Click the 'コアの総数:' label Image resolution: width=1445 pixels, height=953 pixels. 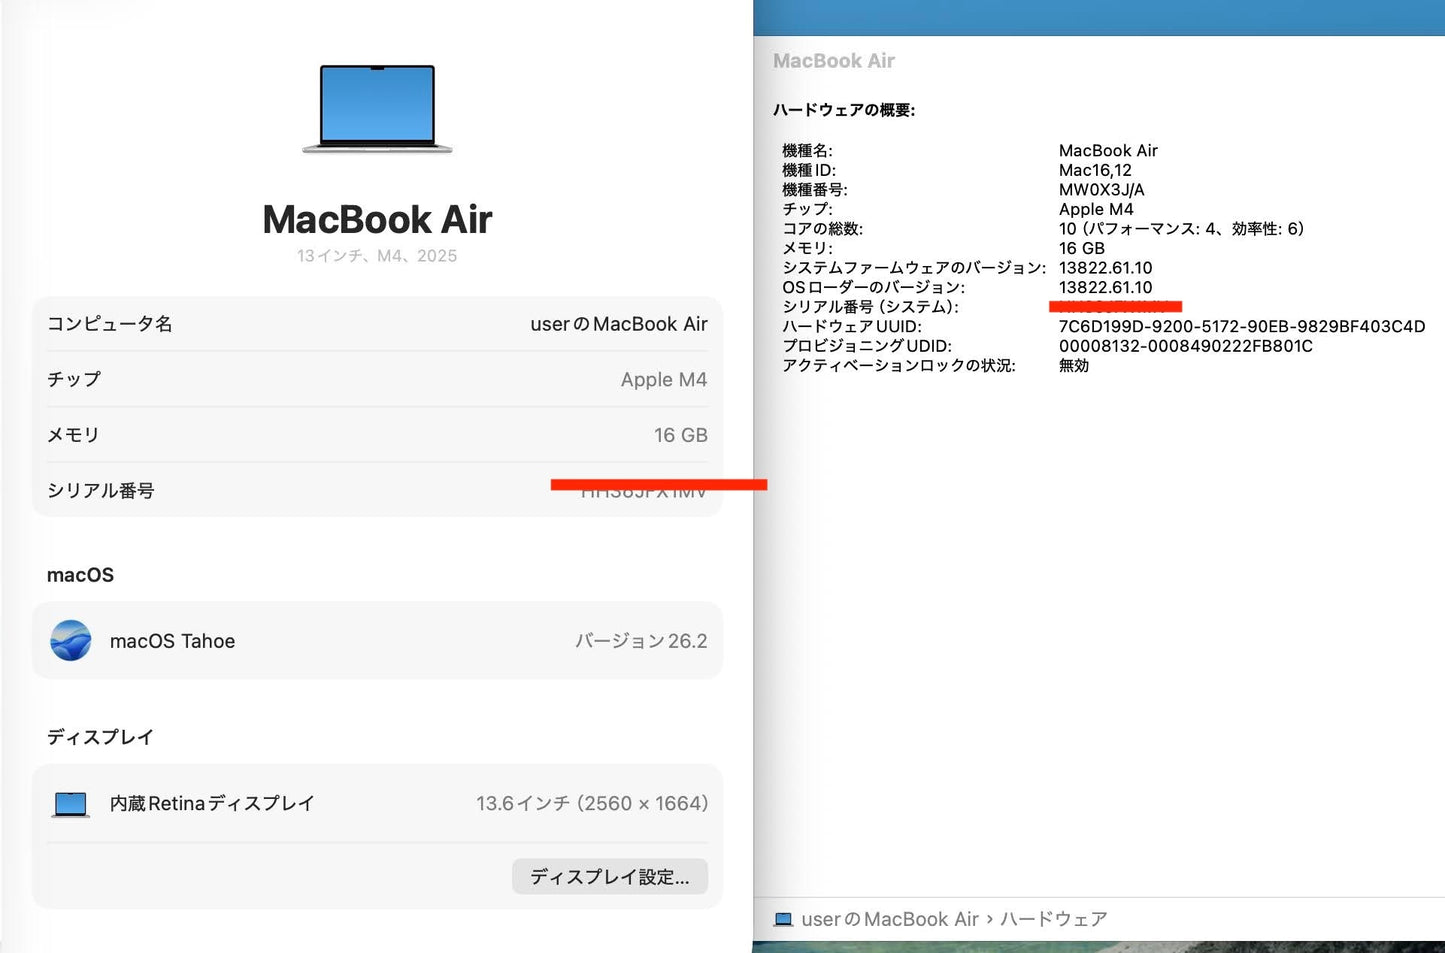(x=822, y=229)
